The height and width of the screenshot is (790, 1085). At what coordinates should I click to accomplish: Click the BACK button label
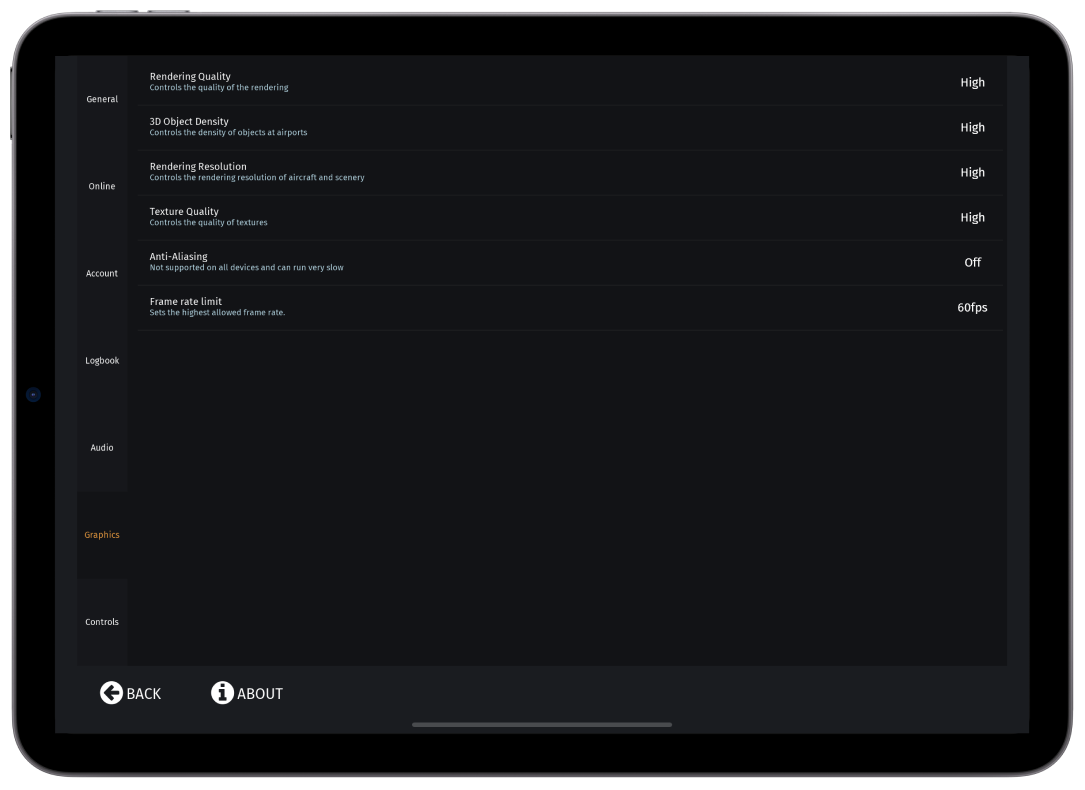pos(144,694)
